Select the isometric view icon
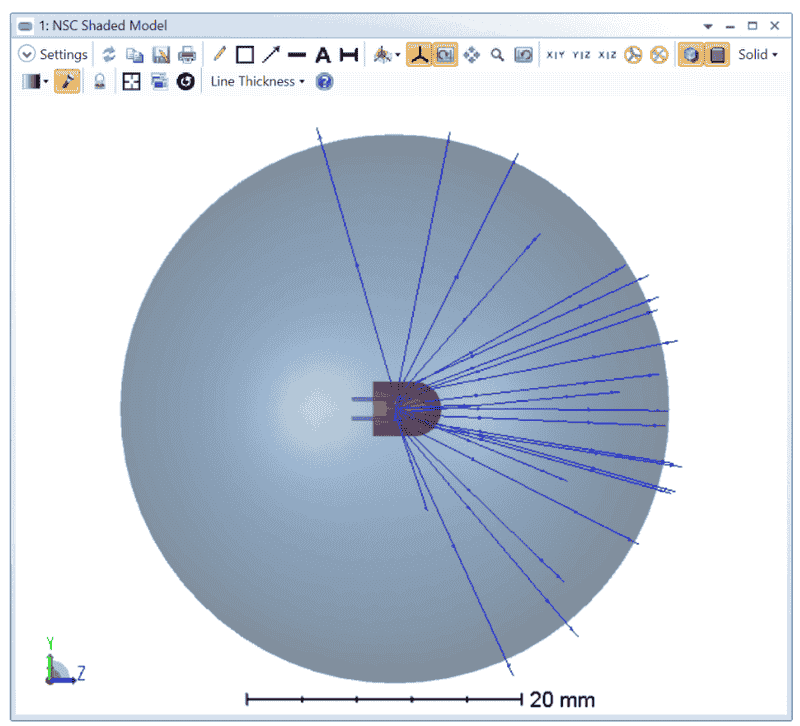 pos(633,55)
